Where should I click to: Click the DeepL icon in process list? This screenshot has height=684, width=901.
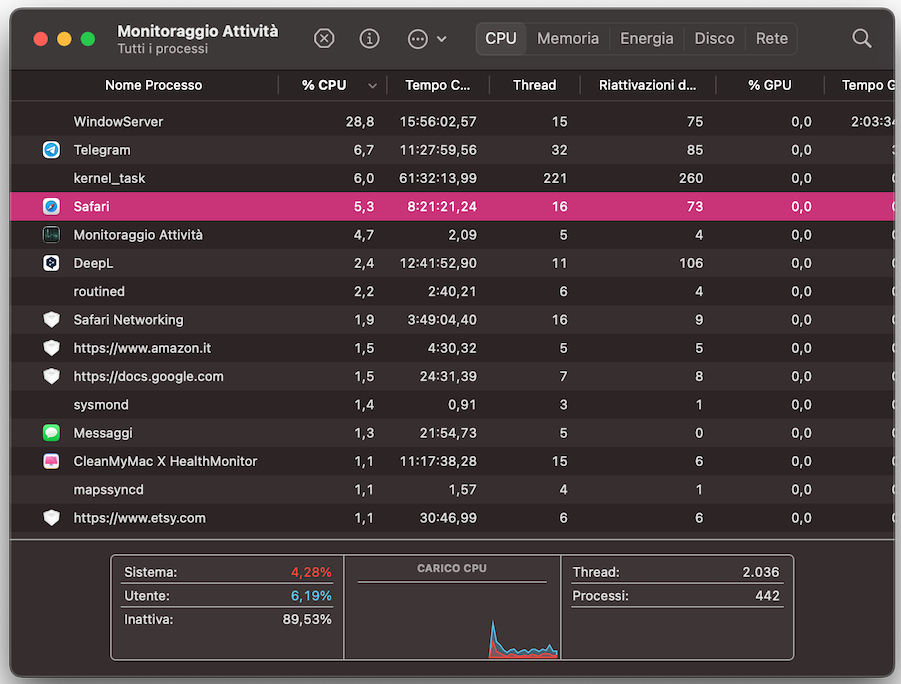pos(52,263)
